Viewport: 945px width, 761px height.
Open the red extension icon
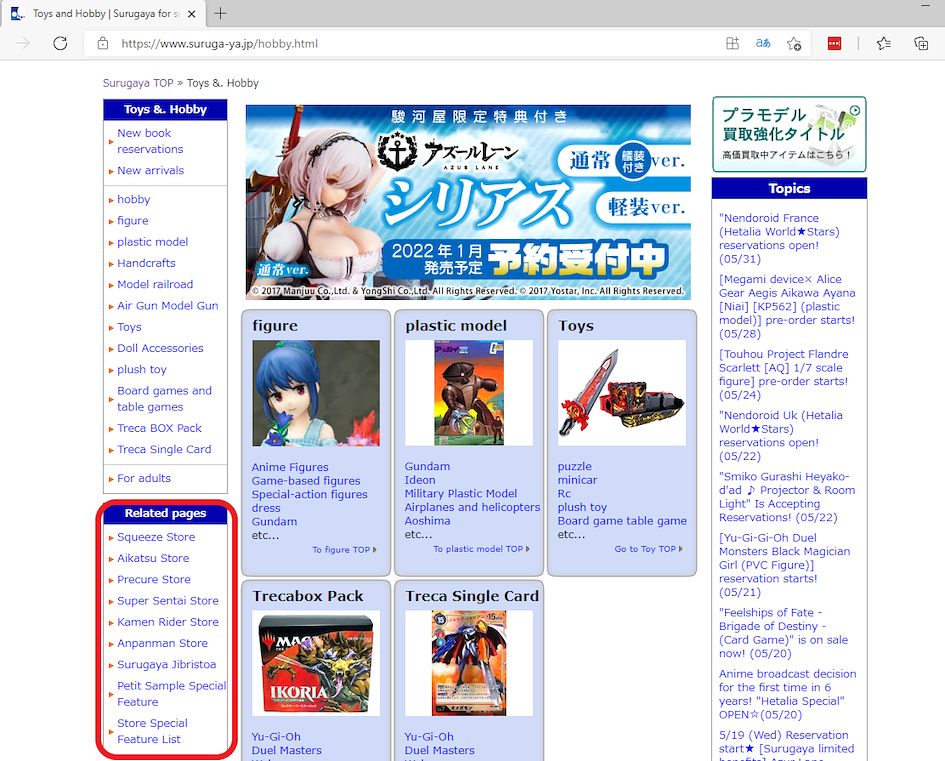[x=834, y=43]
